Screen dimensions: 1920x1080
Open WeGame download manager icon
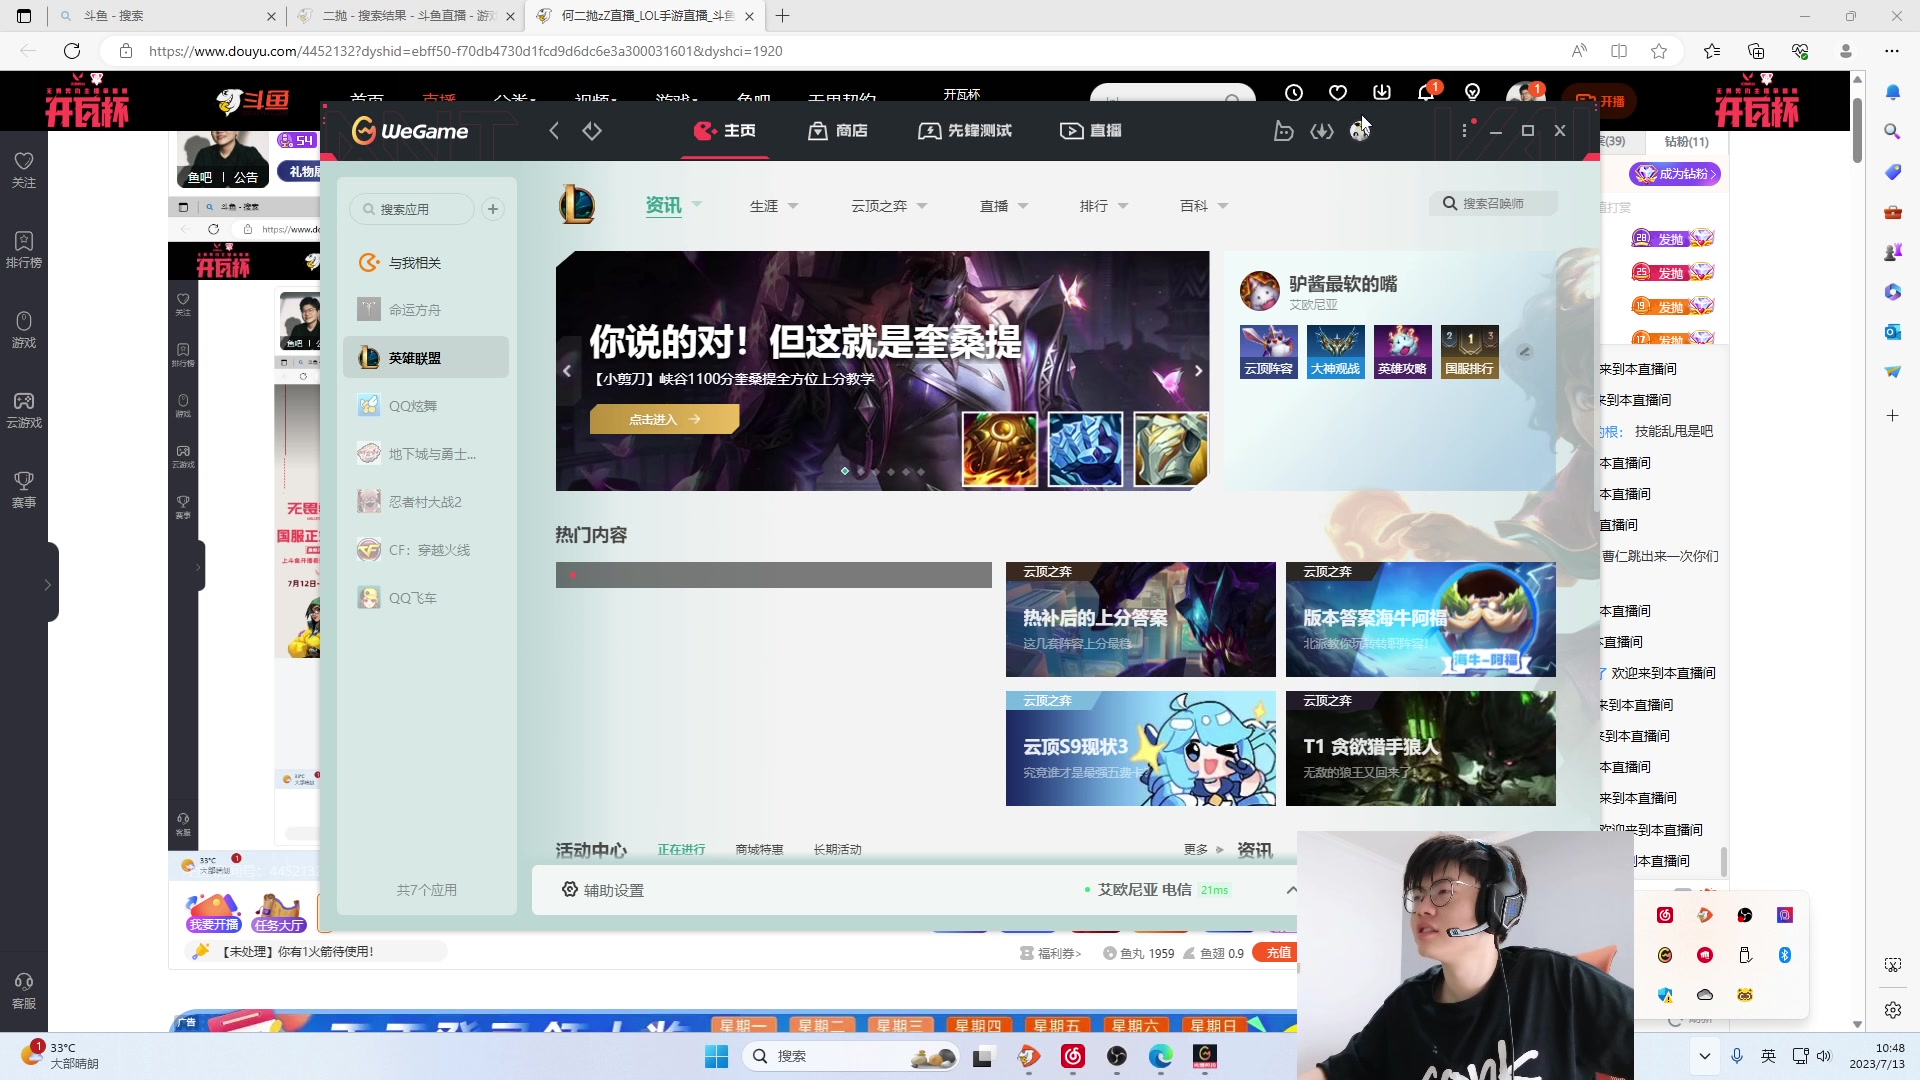click(1322, 131)
